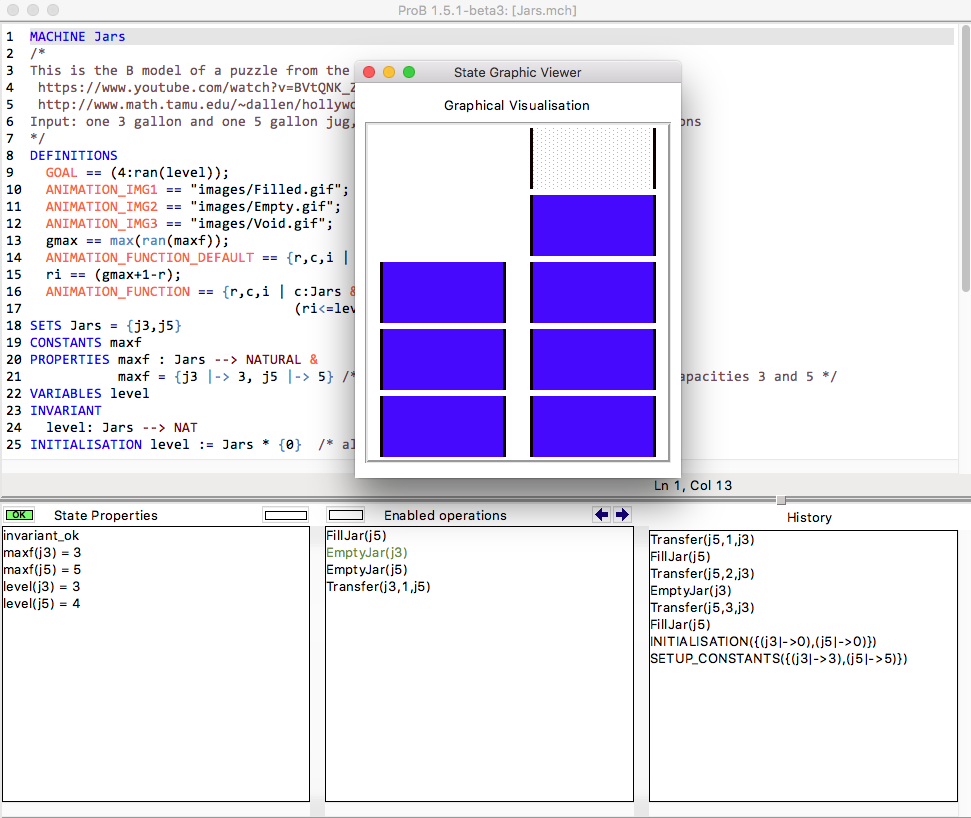Select level(j5) = 4 in State Properties

point(42,604)
